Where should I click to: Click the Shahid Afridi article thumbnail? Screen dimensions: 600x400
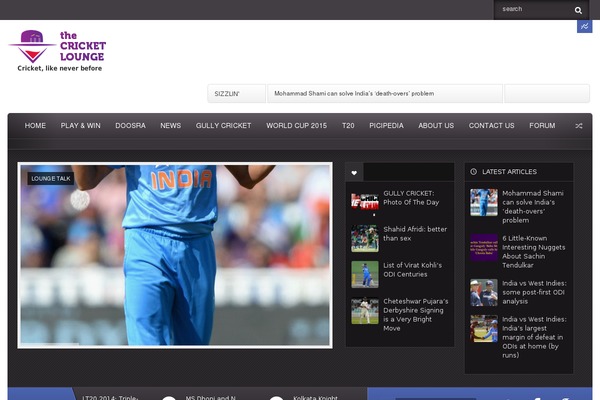pyautogui.click(x=365, y=238)
